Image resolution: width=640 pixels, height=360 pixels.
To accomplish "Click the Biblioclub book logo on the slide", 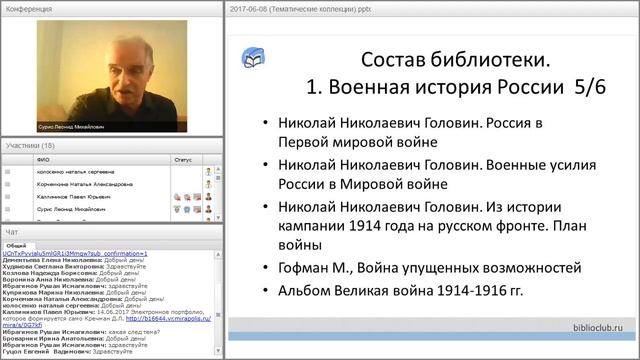I will (253, 58).
